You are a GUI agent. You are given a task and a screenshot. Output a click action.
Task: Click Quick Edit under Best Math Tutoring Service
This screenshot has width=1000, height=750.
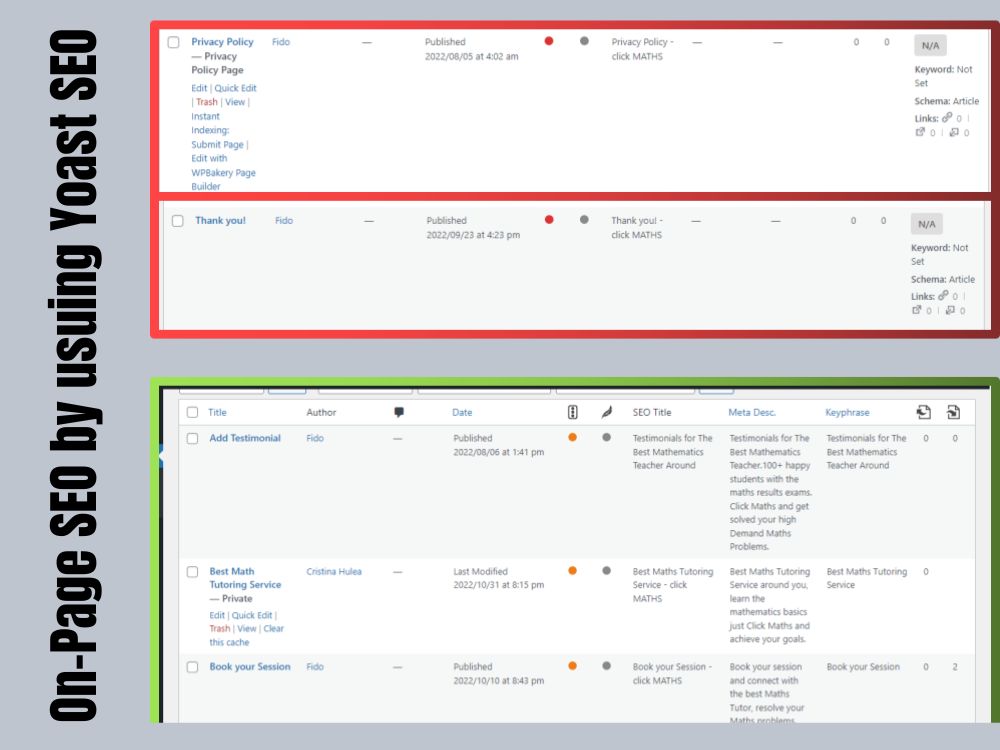(x=252, y=615)
